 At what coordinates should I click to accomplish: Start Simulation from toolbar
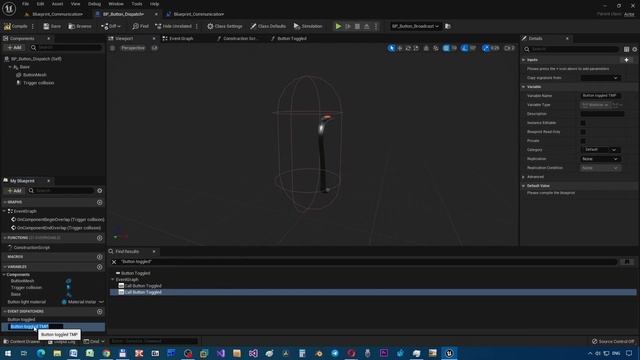coord(308,26)
